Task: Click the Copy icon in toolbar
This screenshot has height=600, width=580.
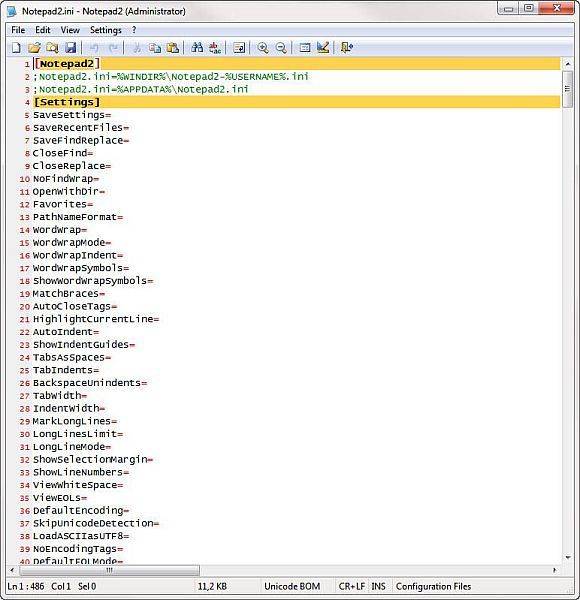Action: click(155, 48)
